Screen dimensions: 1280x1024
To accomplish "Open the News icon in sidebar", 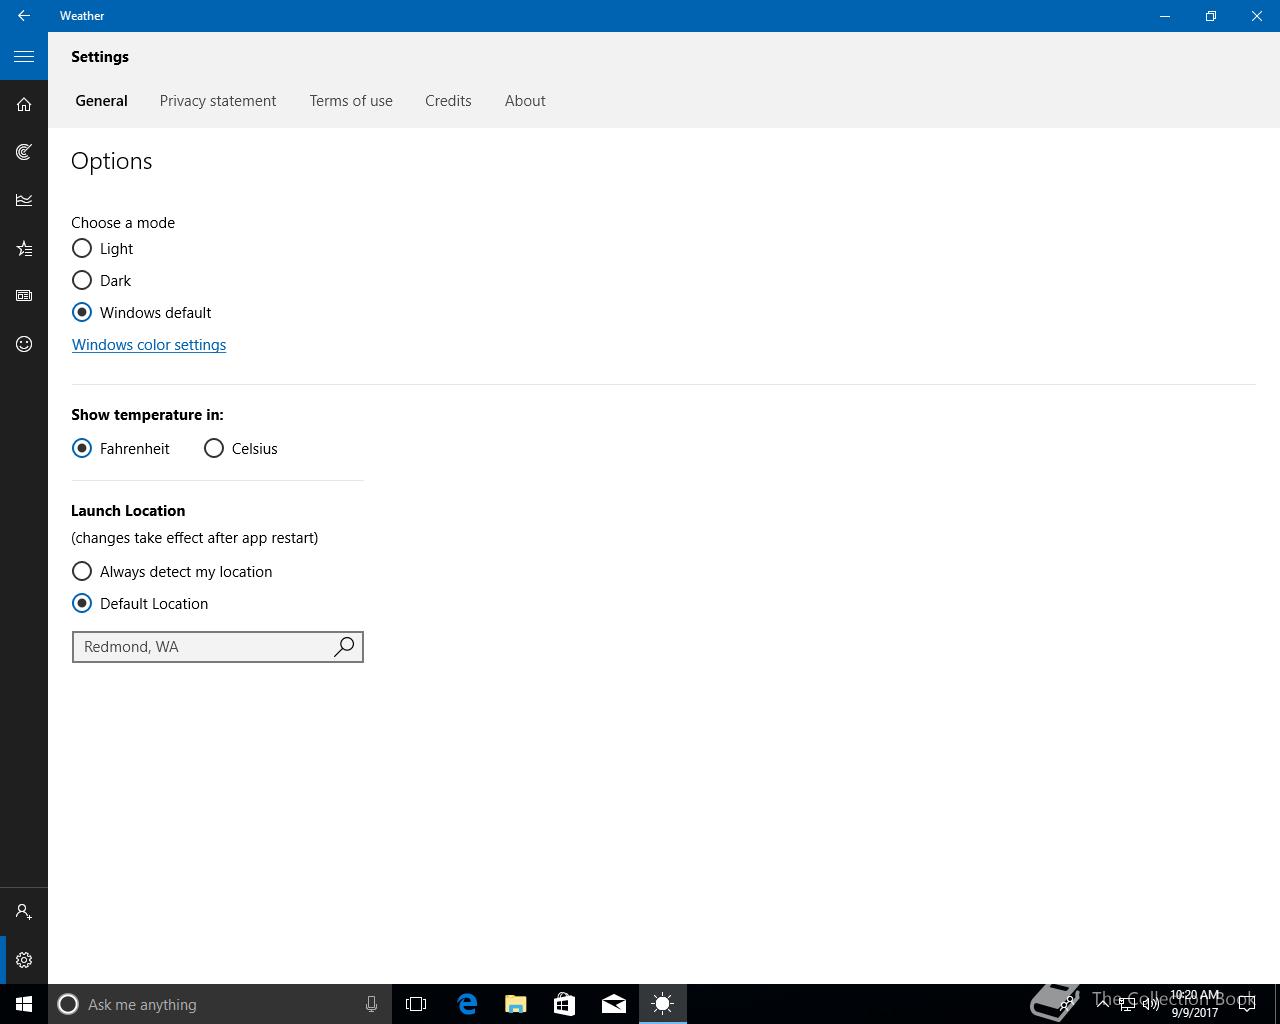I will (24, 296).
